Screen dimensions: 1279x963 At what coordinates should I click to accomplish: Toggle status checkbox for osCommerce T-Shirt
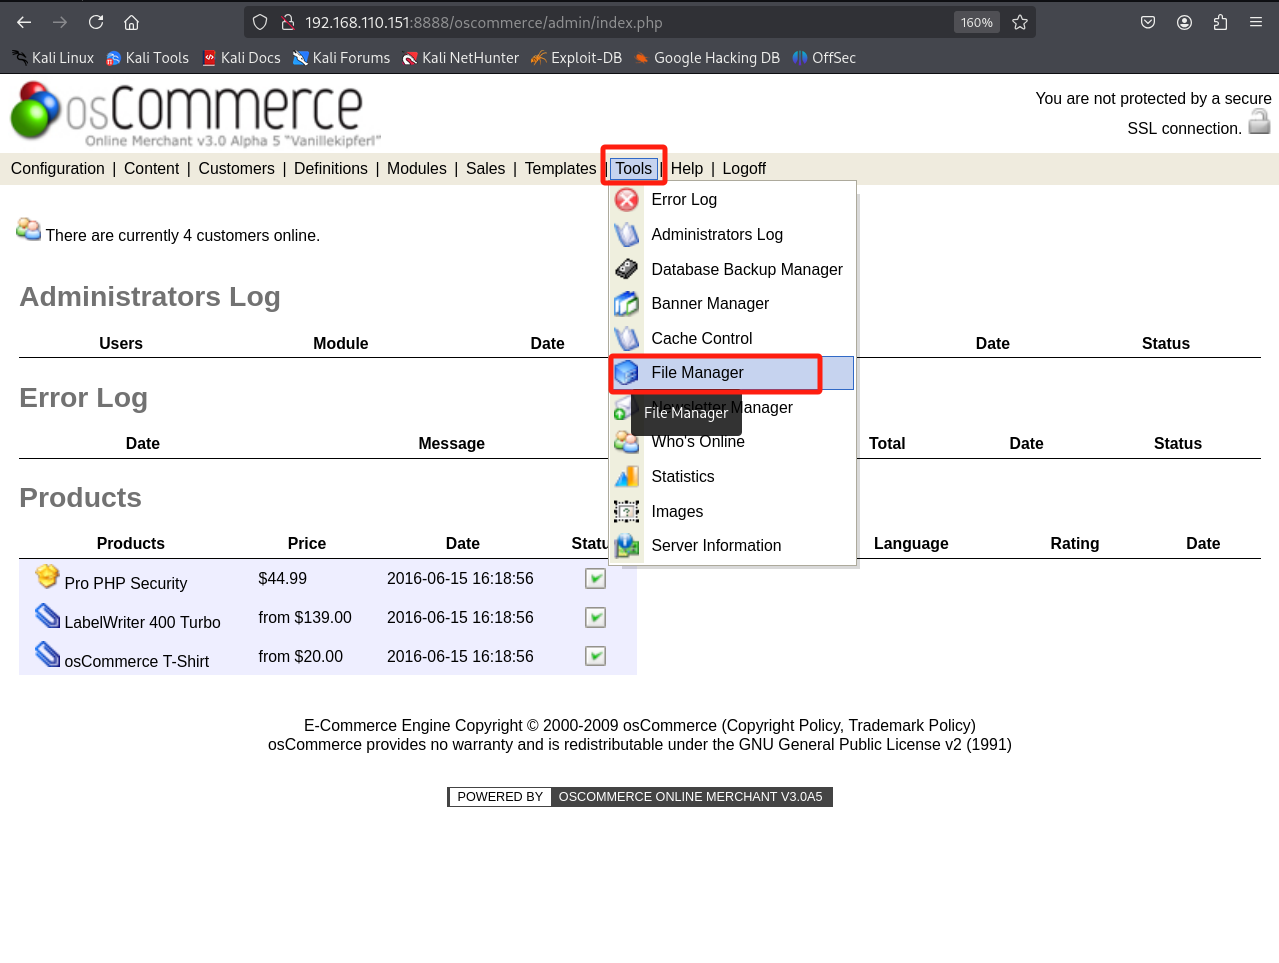point(595,657)
